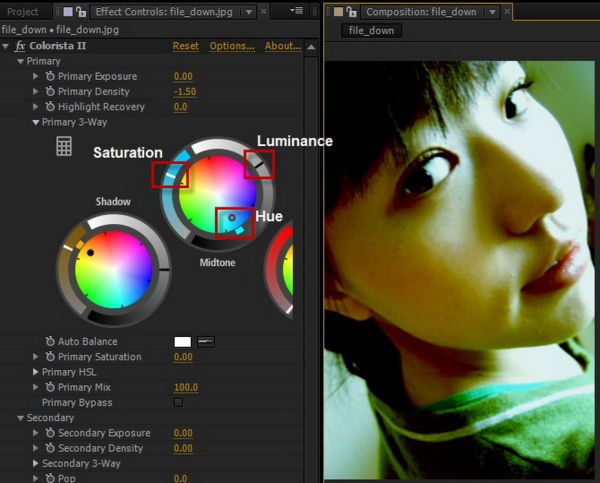Collapse the Secondary group

click(20, 418)
